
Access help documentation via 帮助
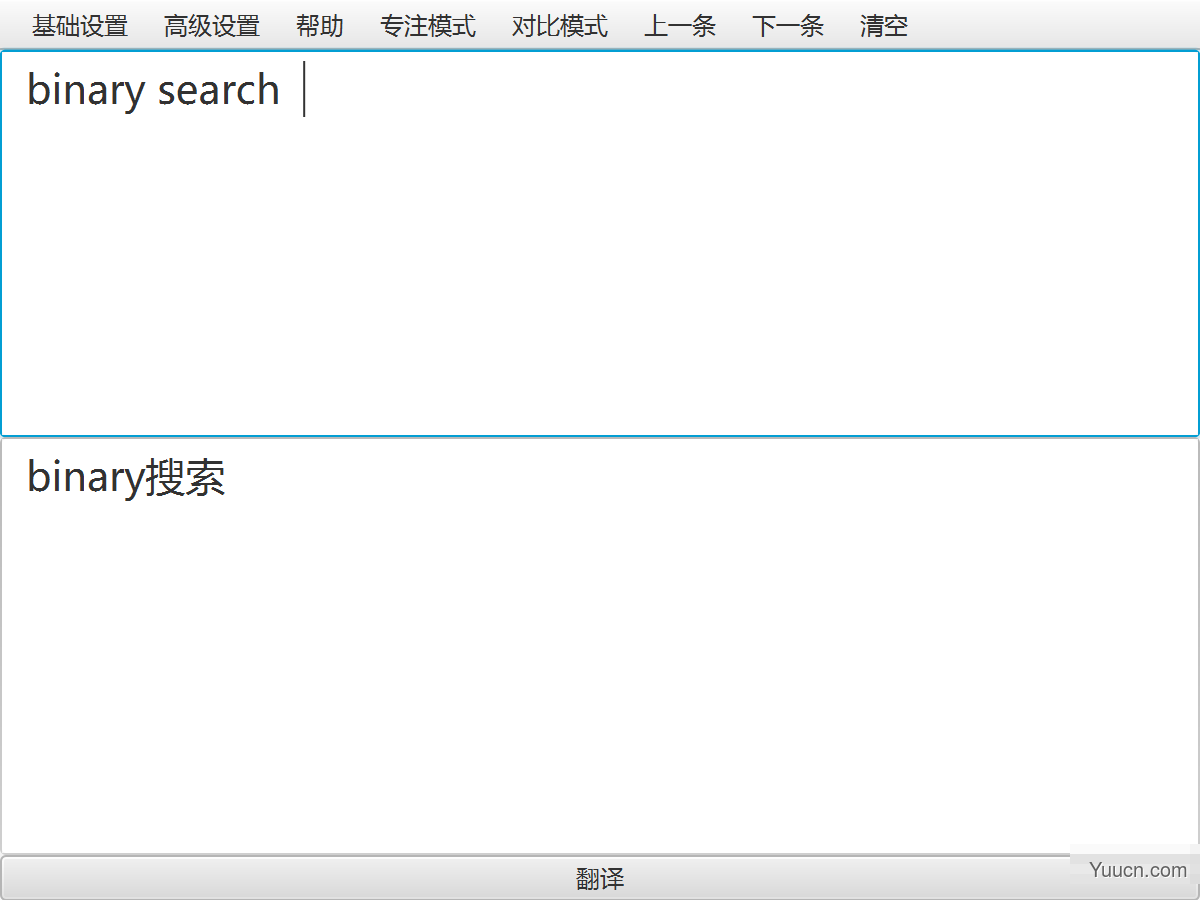click(x=319, y=26)
